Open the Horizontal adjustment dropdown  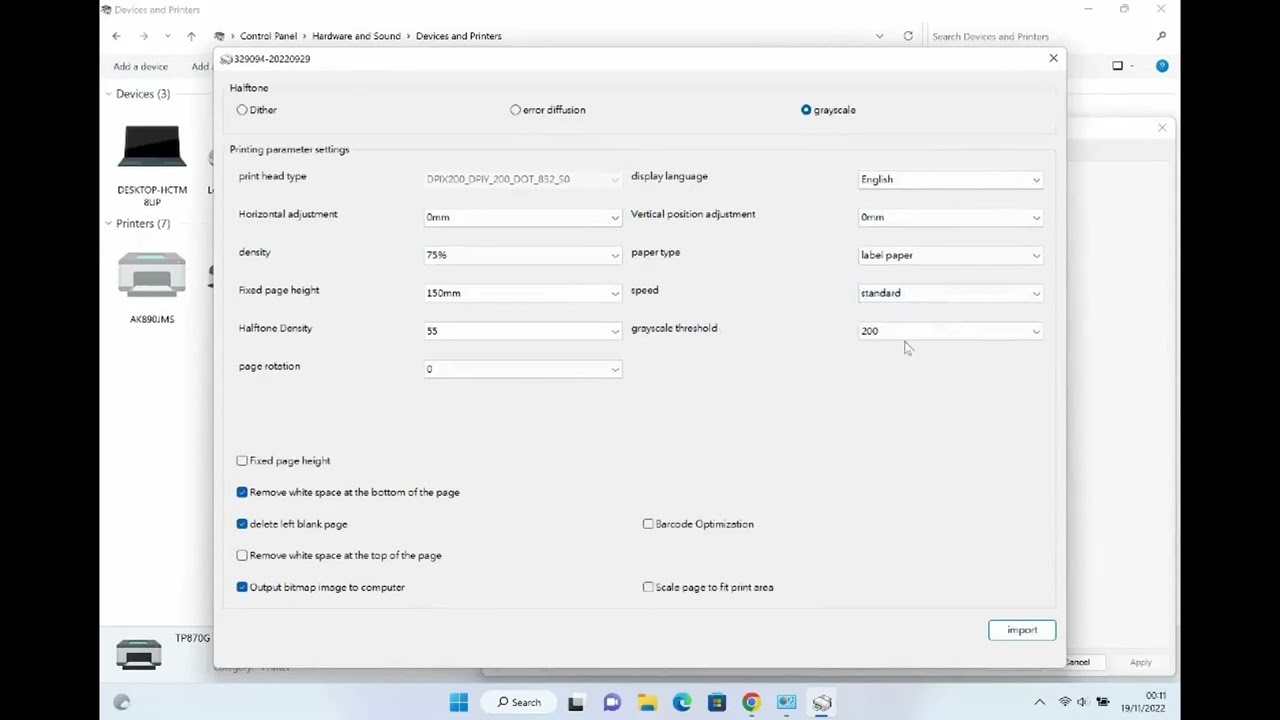(x=523, y=217)
